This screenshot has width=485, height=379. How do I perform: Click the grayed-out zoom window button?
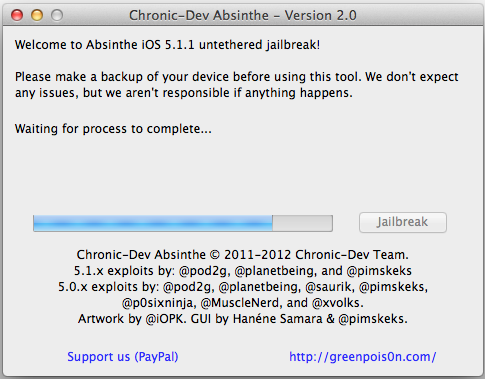pos(57,15)
